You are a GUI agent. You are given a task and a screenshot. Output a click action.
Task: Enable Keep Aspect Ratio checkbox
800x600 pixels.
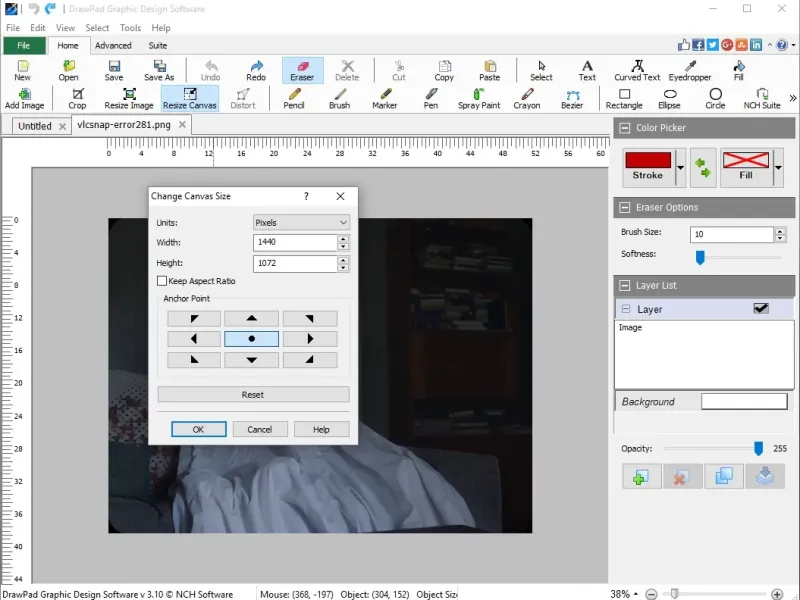(162, 281)
